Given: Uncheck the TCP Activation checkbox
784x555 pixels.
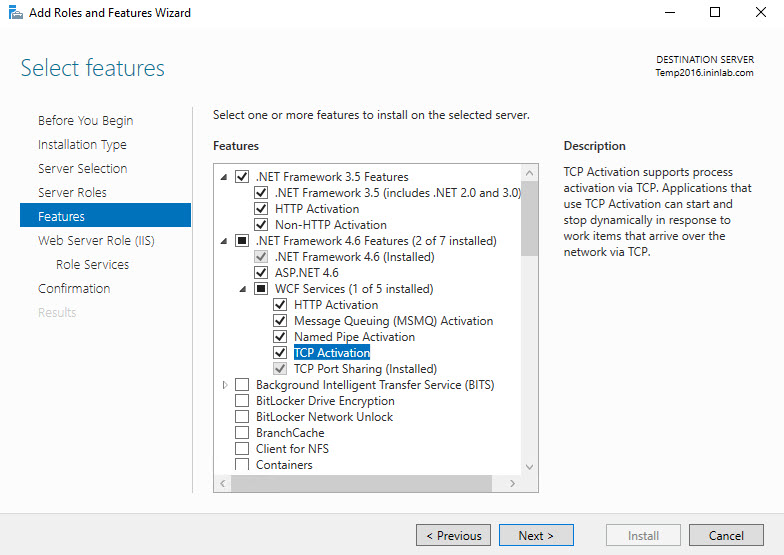Looking at the screenshot, I should pyautogui.click(x=281, y=353).
